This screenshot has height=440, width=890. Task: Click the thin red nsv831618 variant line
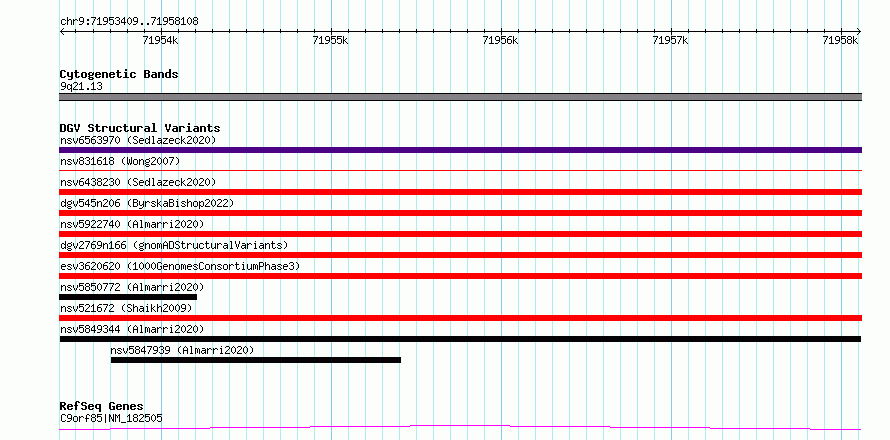460,170
